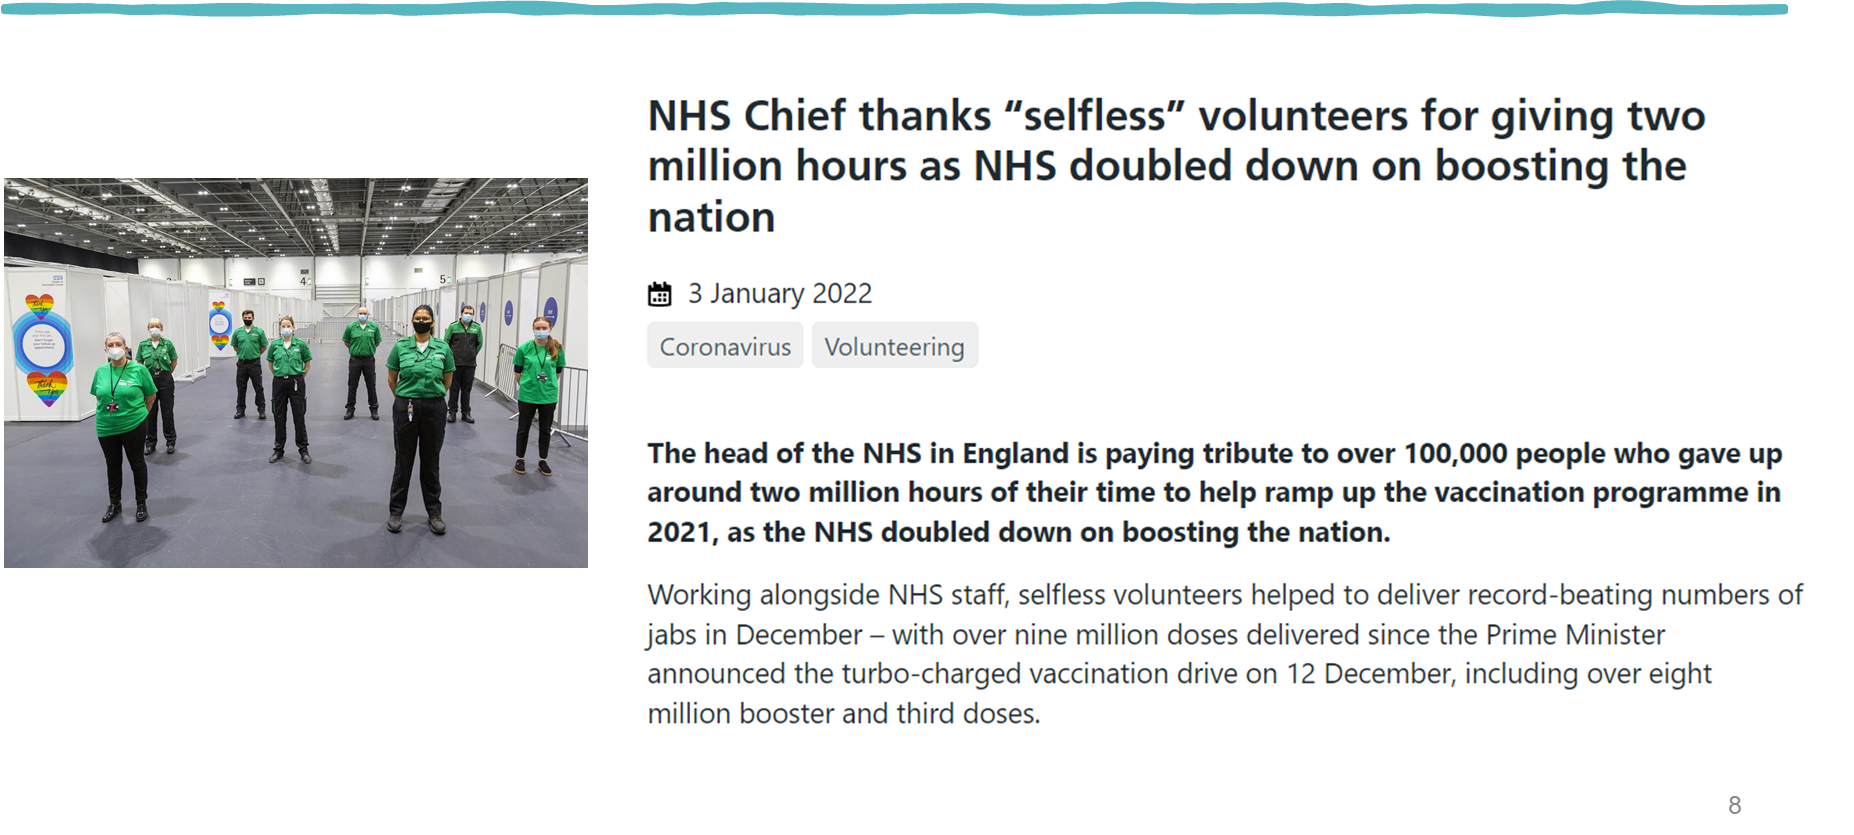
Task: Click the calendar icon beside the date
Action: 660,294
